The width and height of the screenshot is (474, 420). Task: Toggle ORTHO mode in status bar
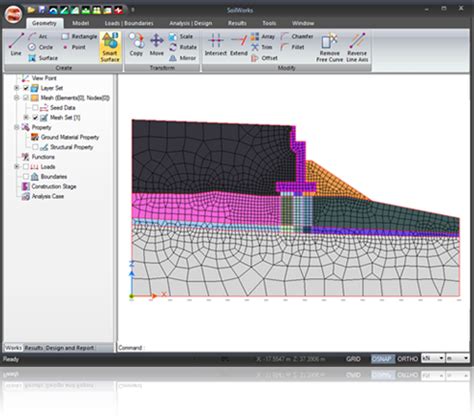[408, 359]
